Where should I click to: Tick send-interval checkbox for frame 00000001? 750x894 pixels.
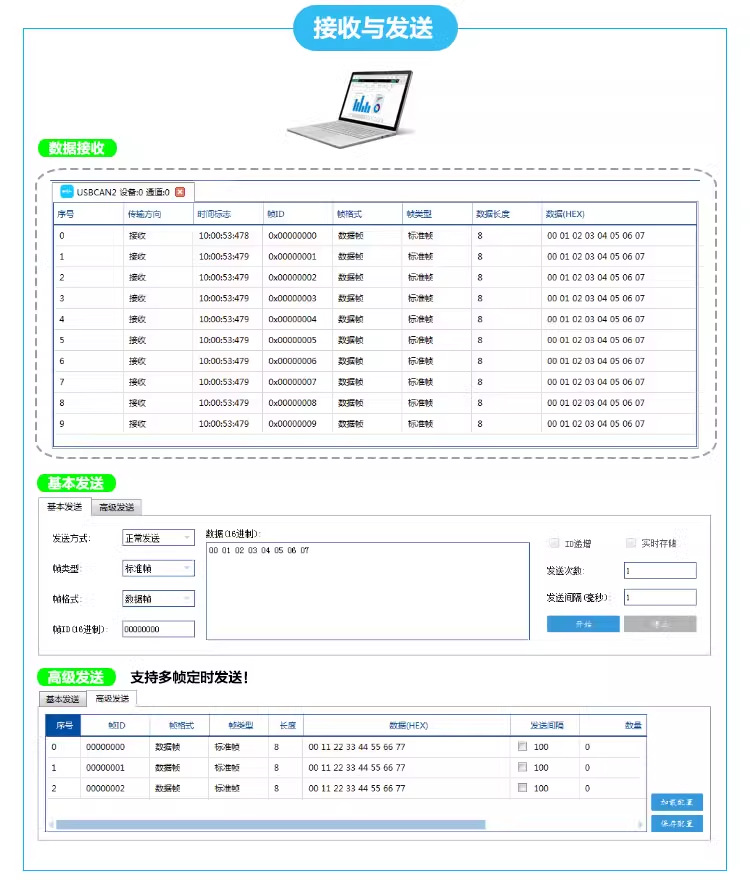tap(522, 767)
